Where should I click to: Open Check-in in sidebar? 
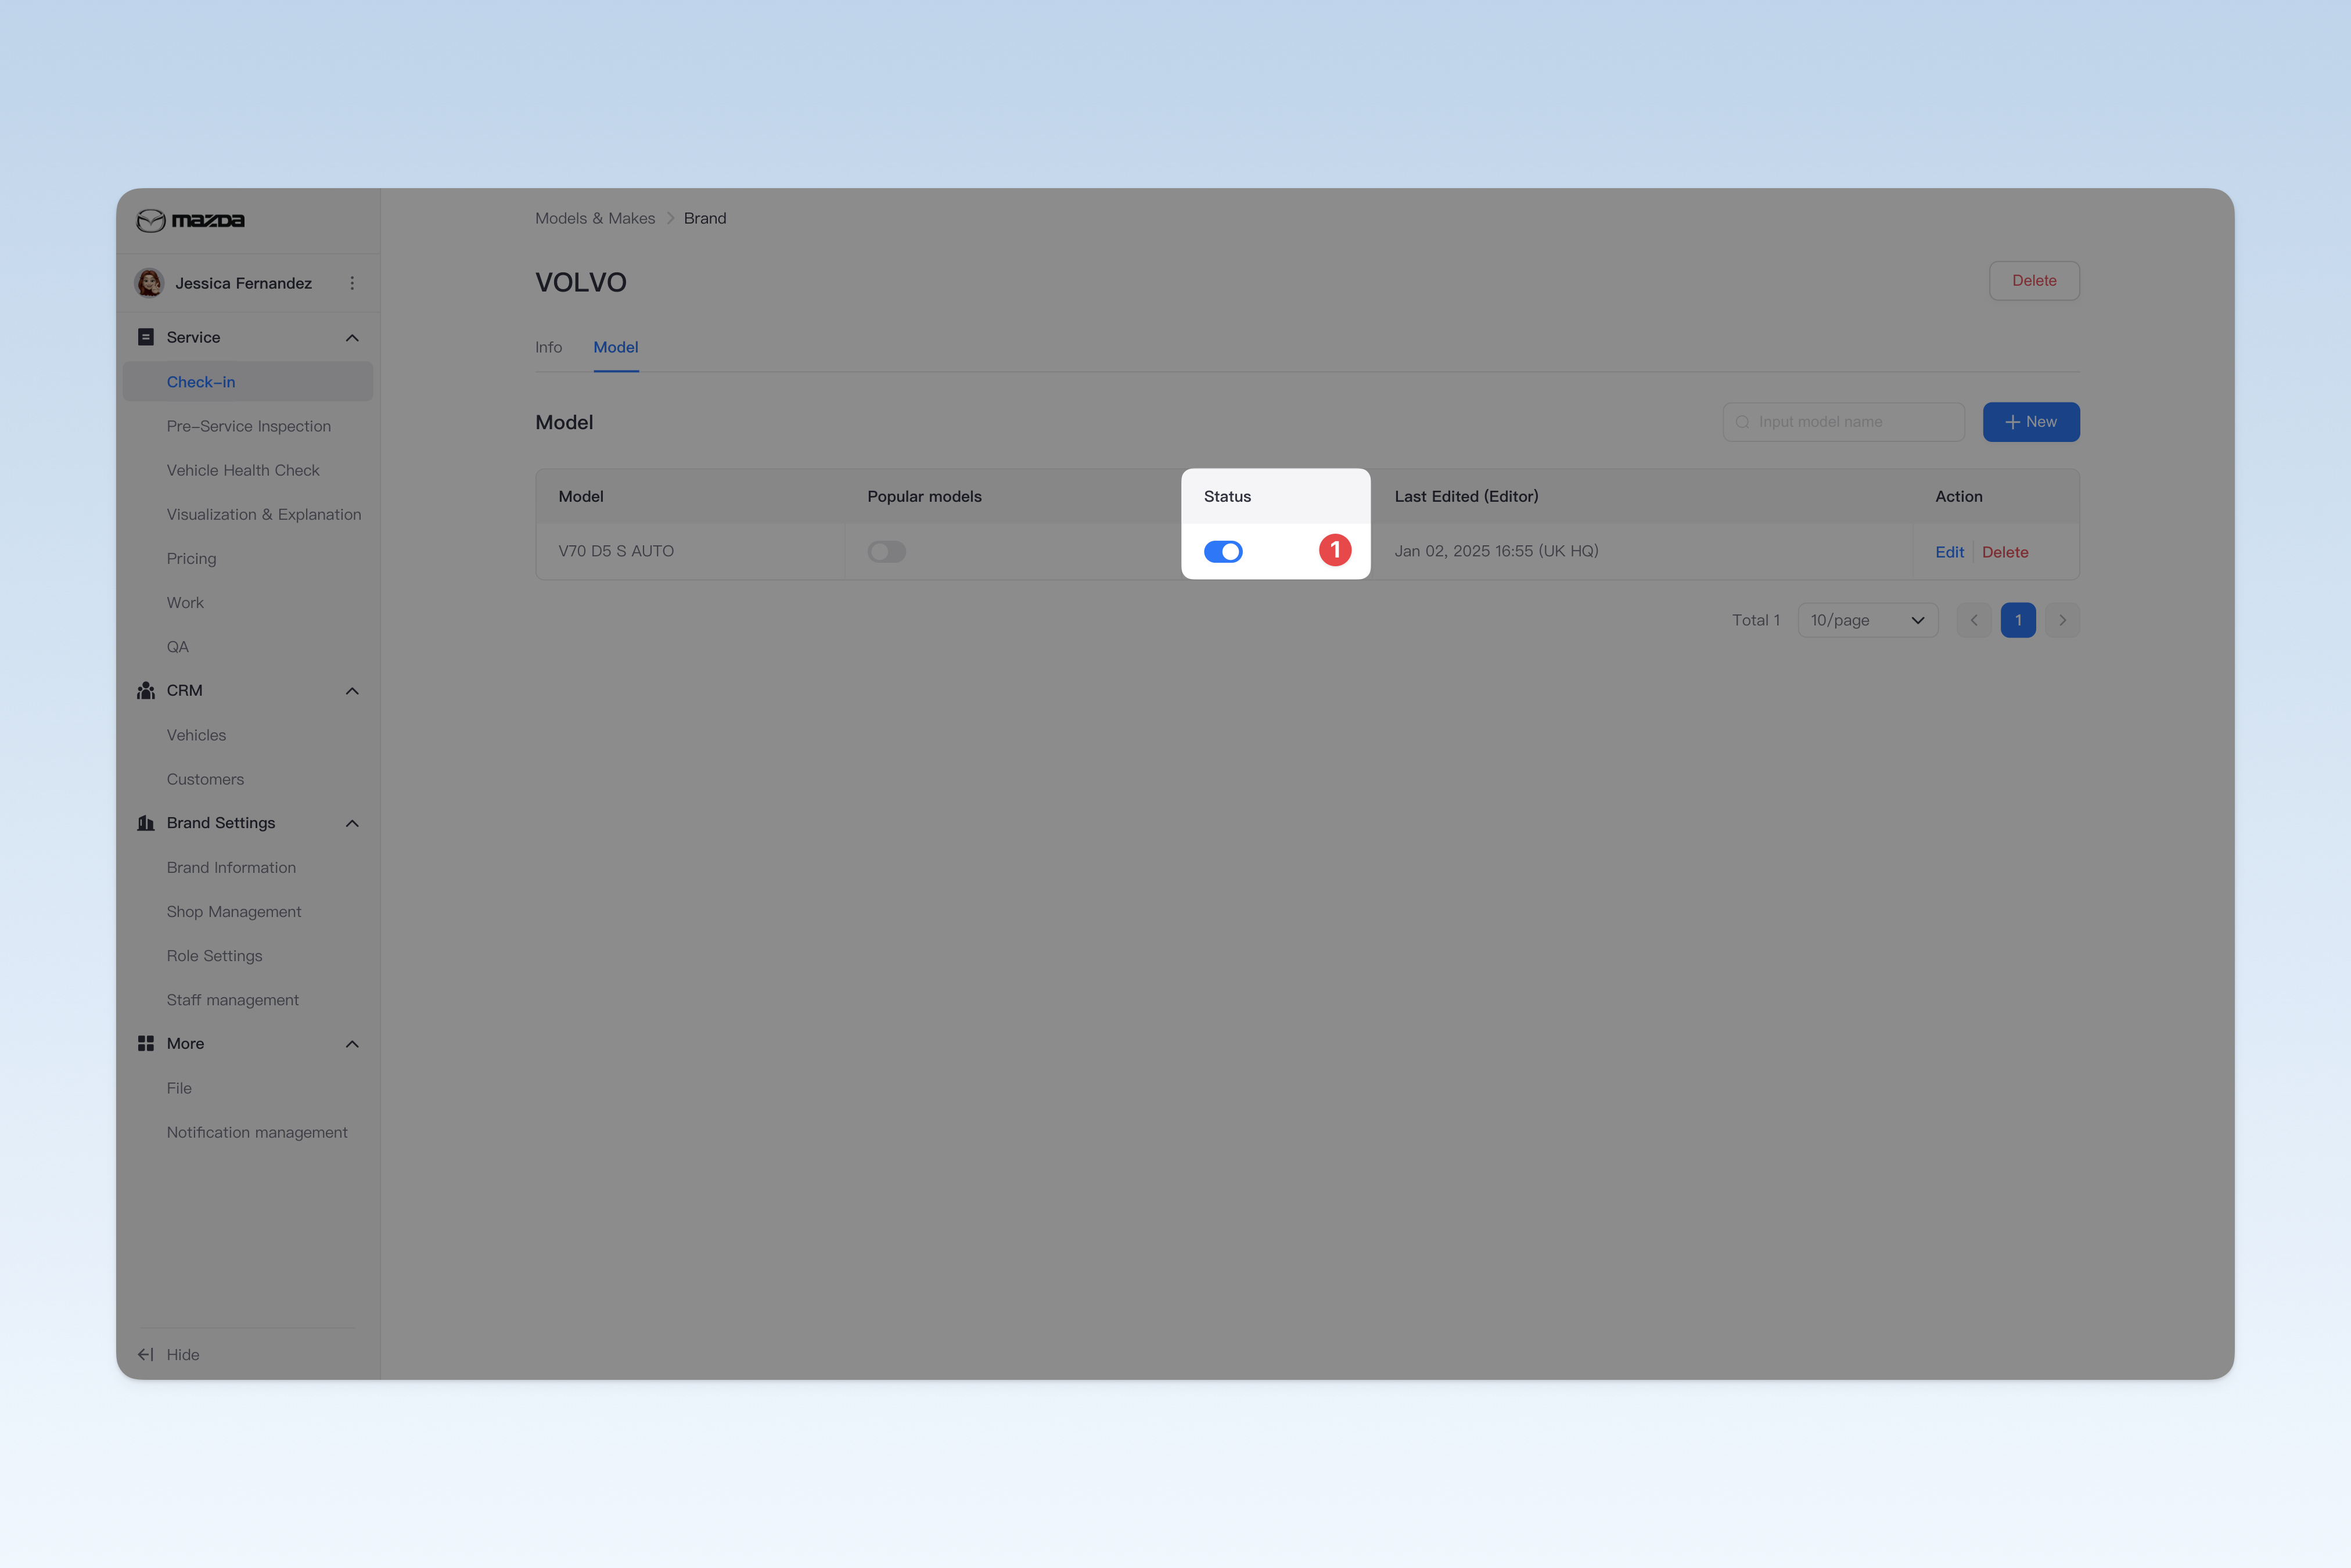pos(248,382)
